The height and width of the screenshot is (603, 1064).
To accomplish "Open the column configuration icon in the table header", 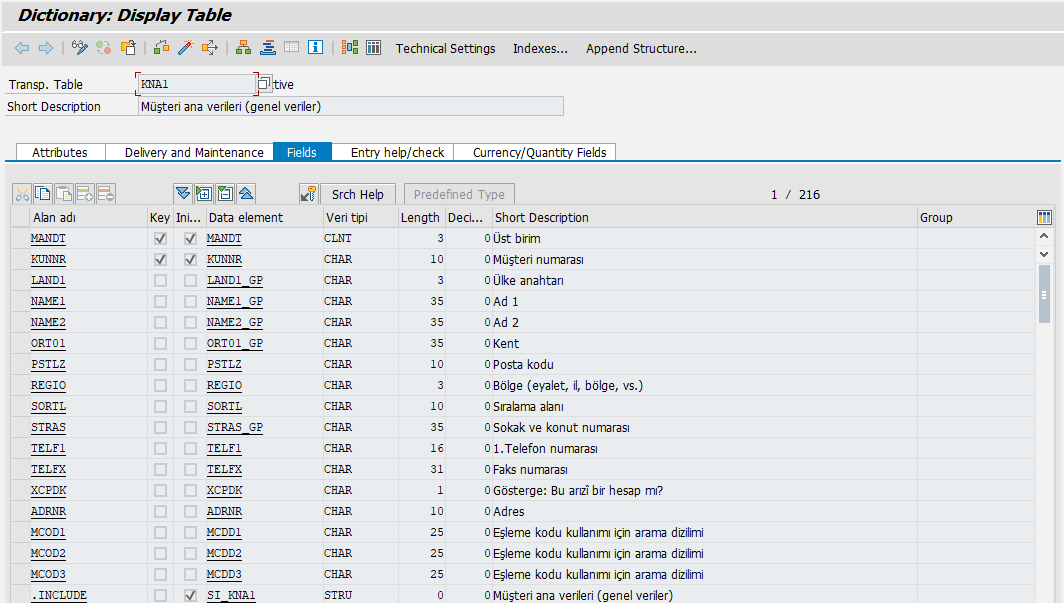I will [x=1044, y=216].
